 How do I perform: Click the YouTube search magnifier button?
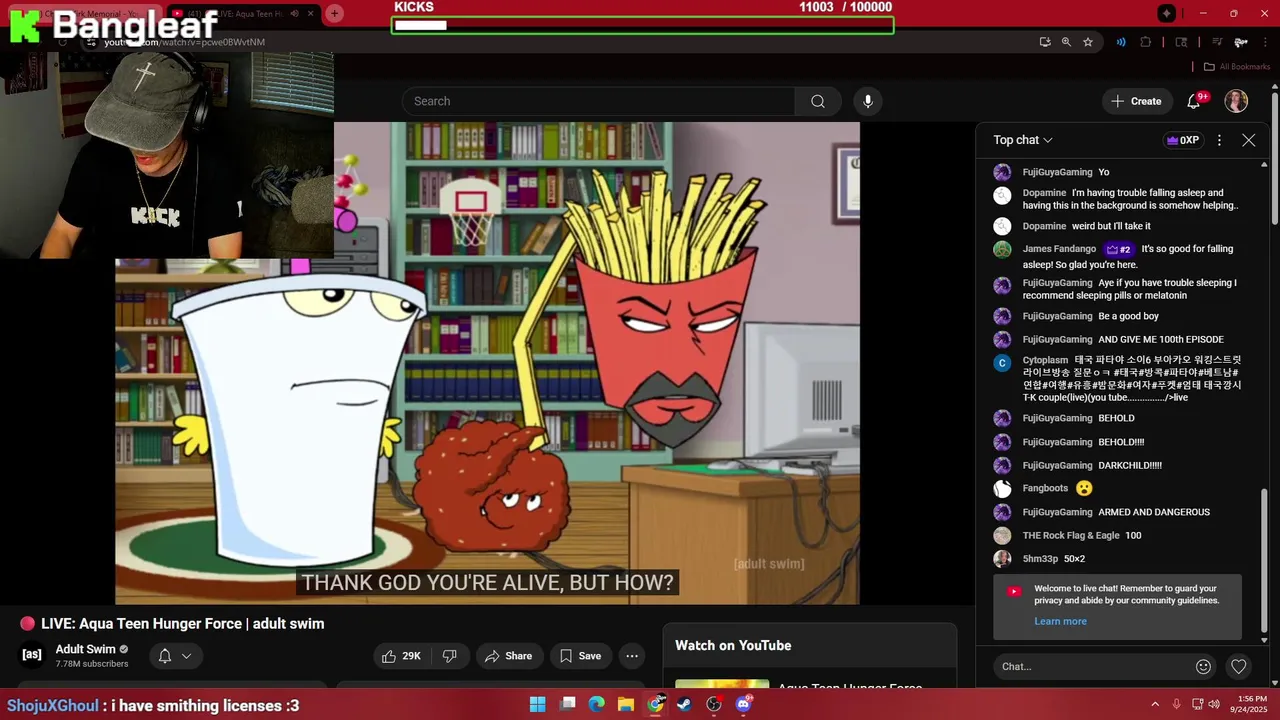click(x=818, y=101)
